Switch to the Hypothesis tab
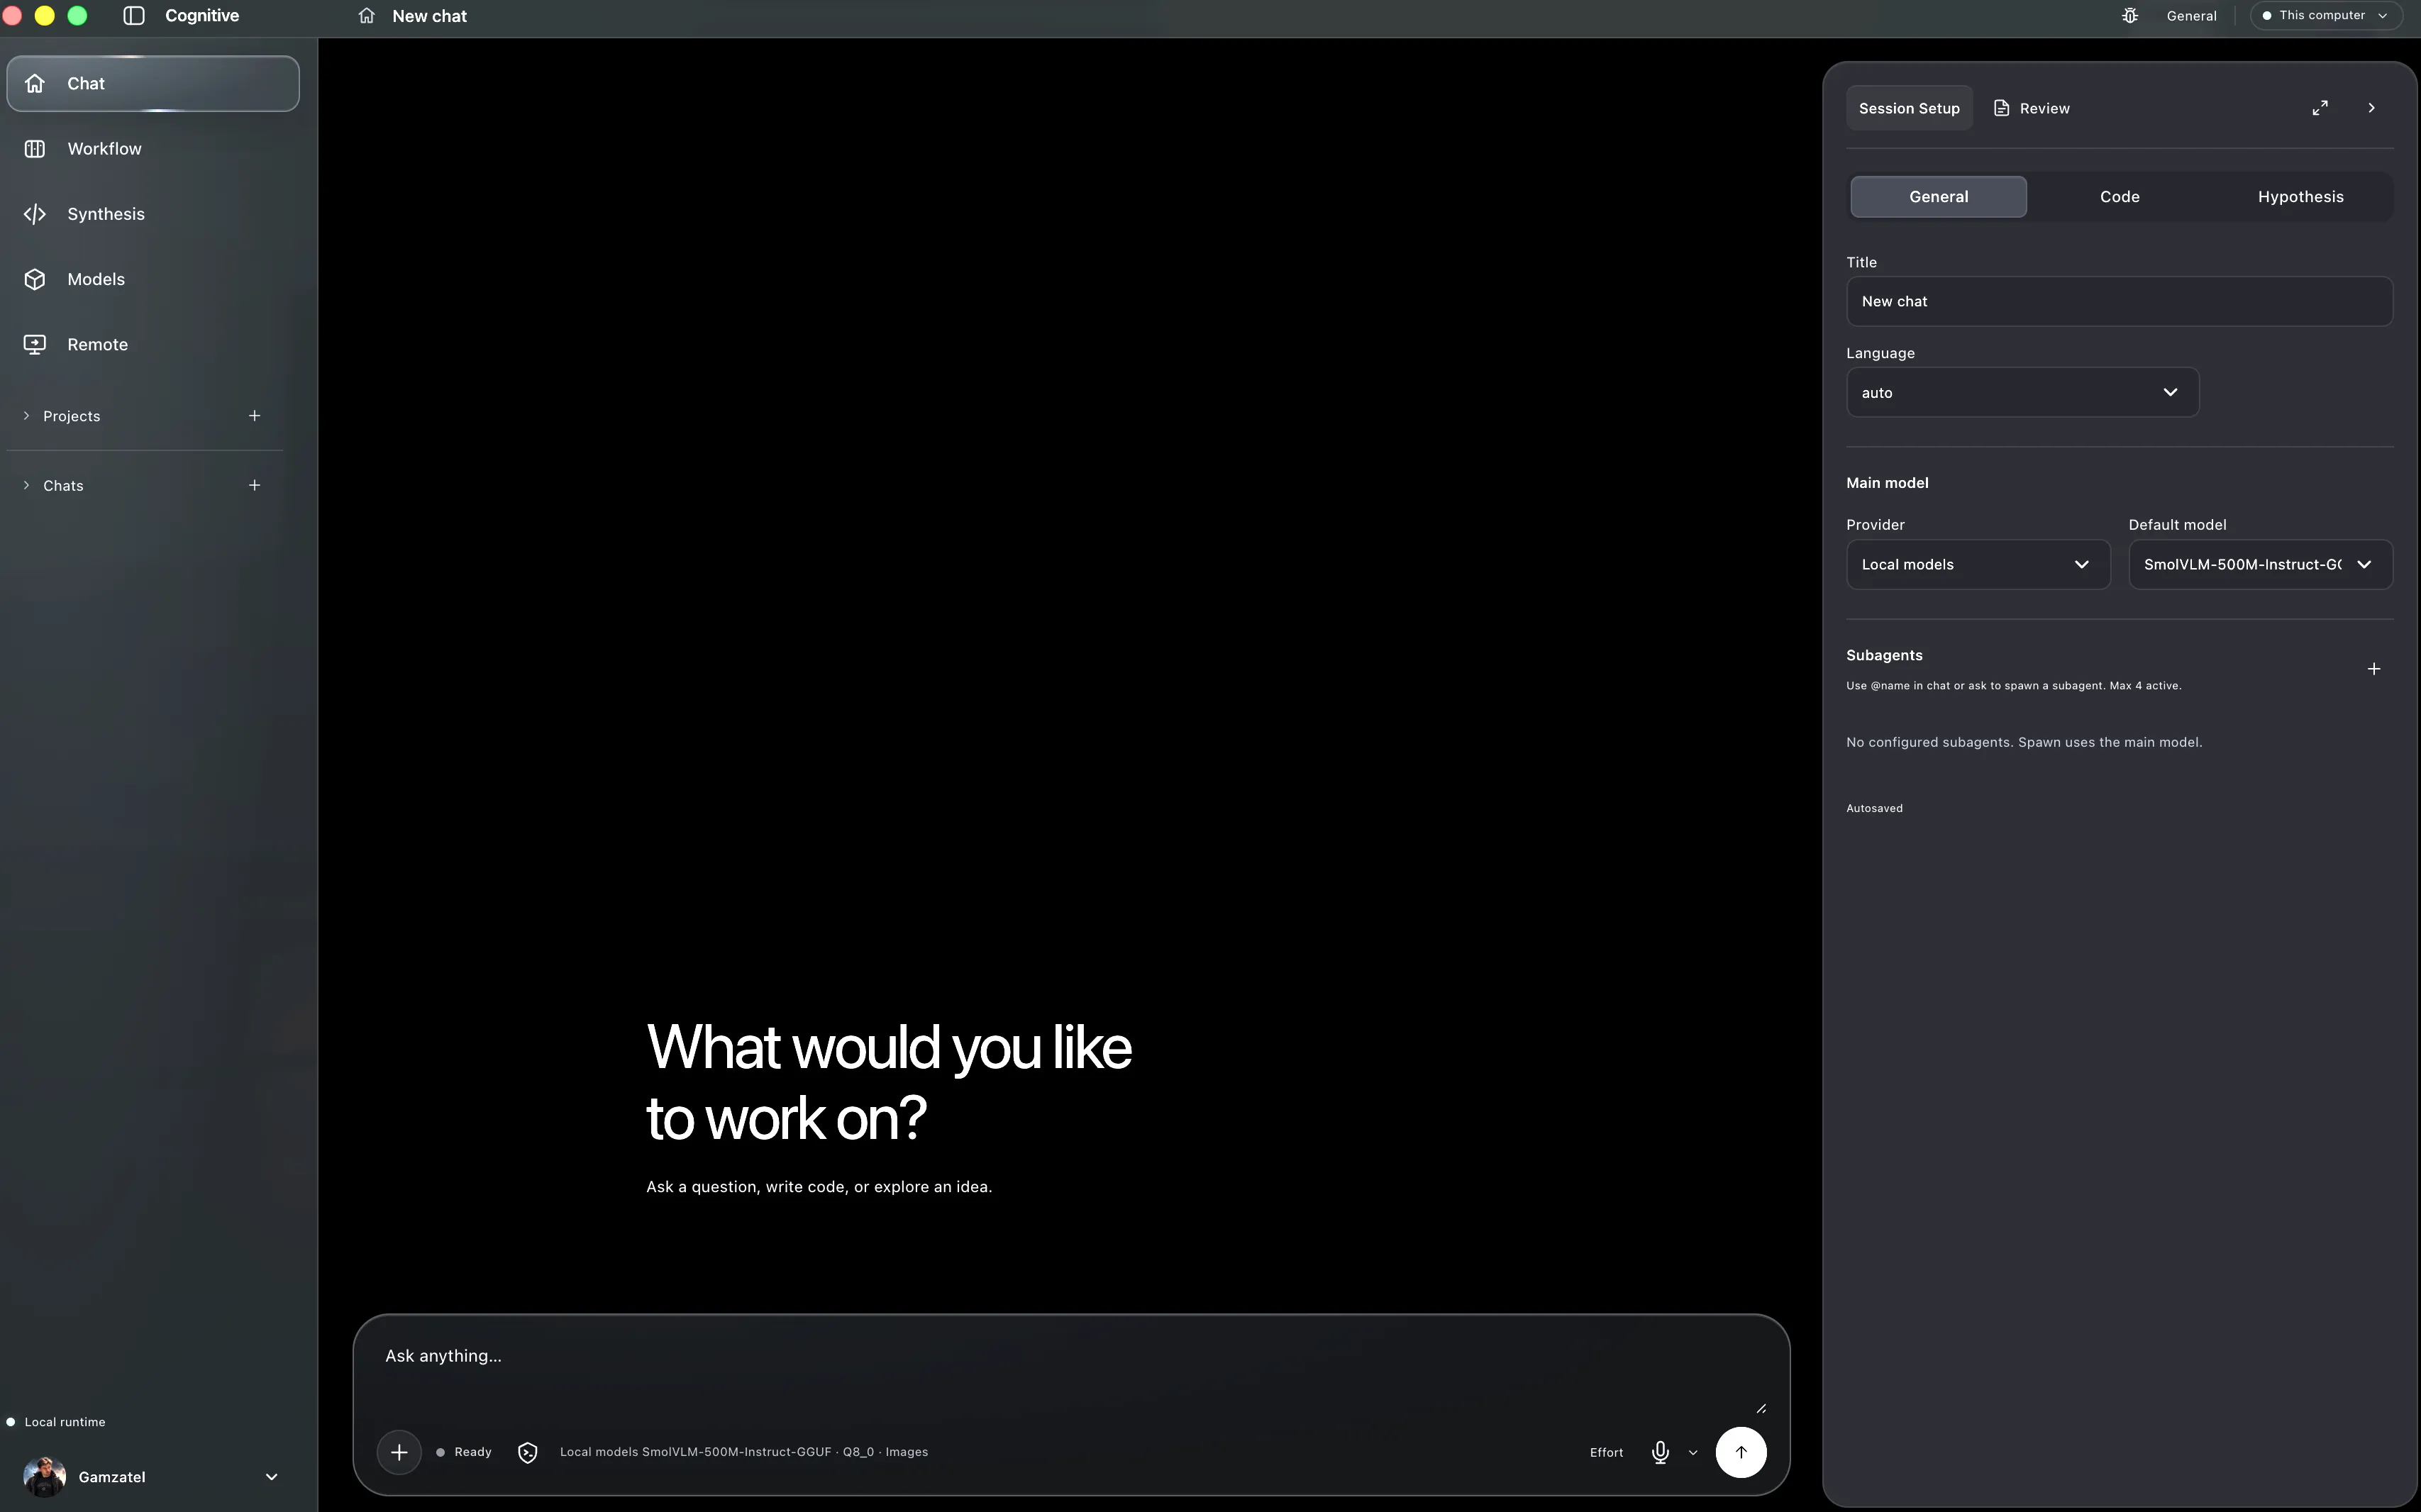 click(2300, 197)
